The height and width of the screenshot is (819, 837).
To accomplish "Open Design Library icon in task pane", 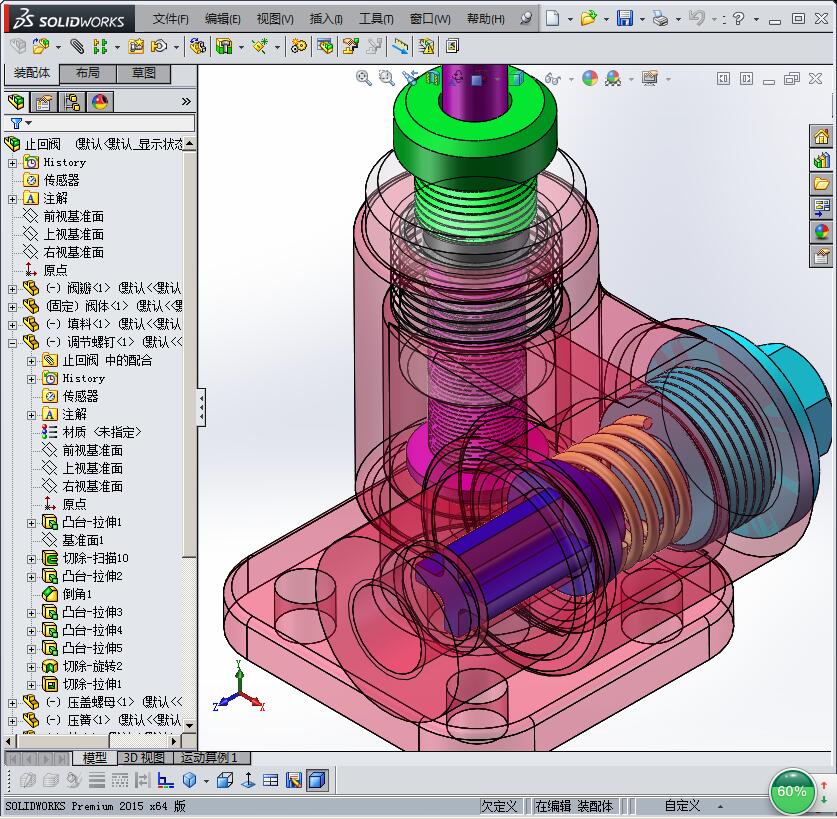I will [822, 160].
